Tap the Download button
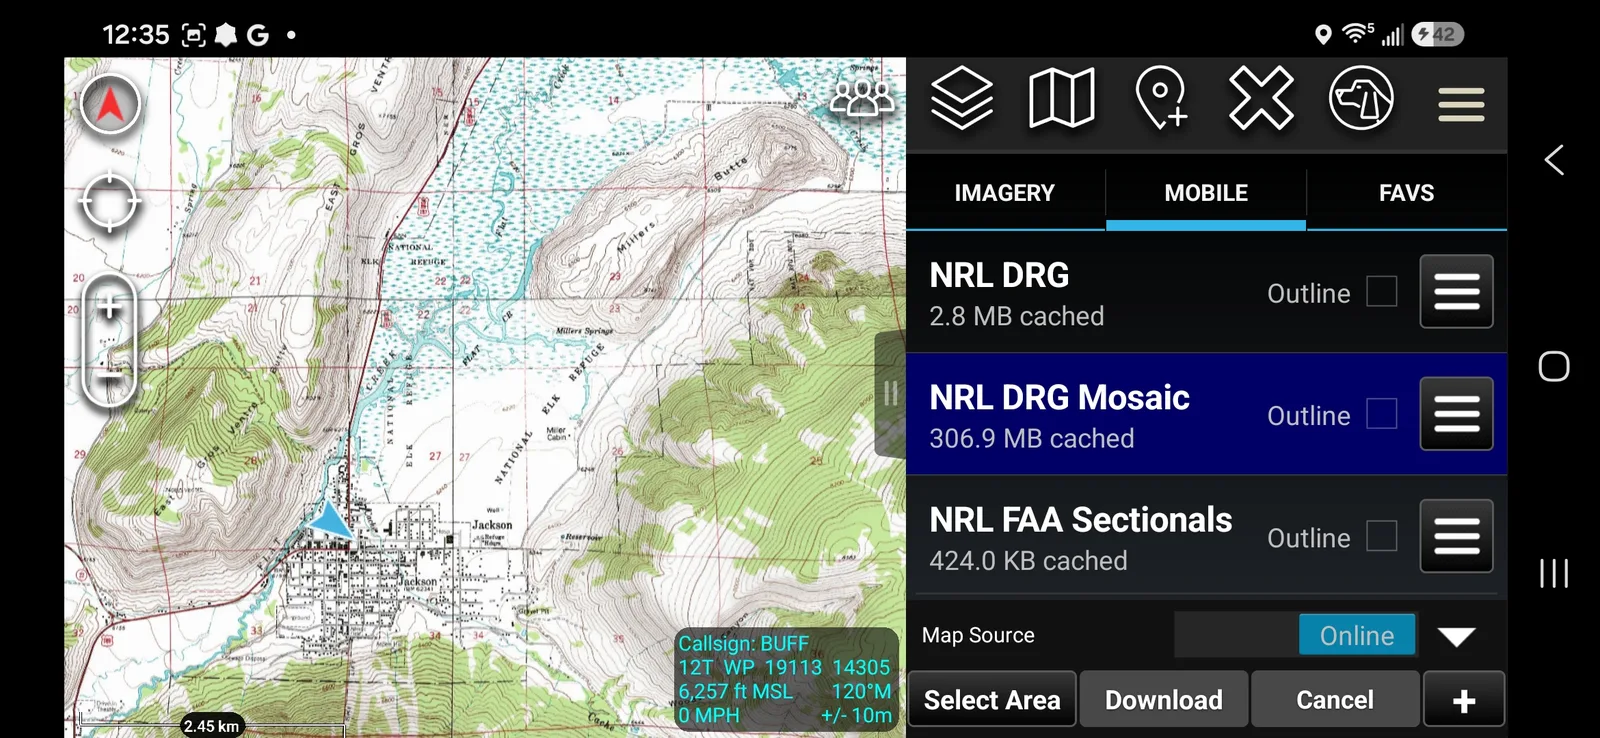Screen dimensions: 1600x738 (x=1164, y=699)
